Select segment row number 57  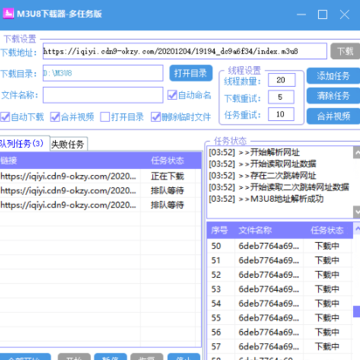279,346
